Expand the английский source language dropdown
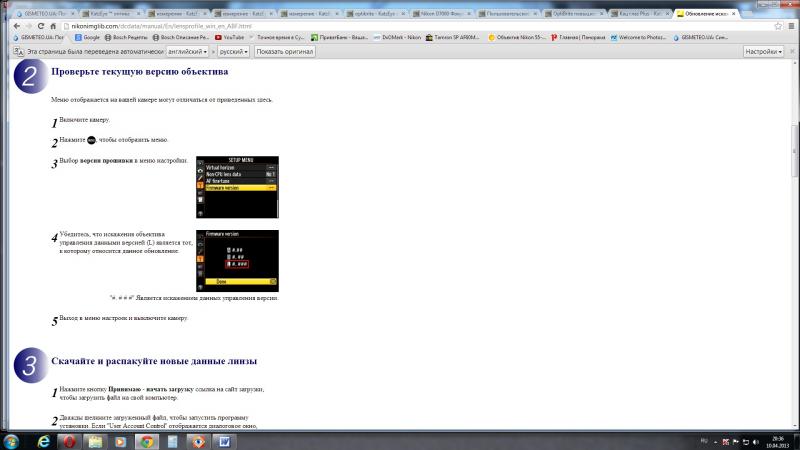 [187, 52]
